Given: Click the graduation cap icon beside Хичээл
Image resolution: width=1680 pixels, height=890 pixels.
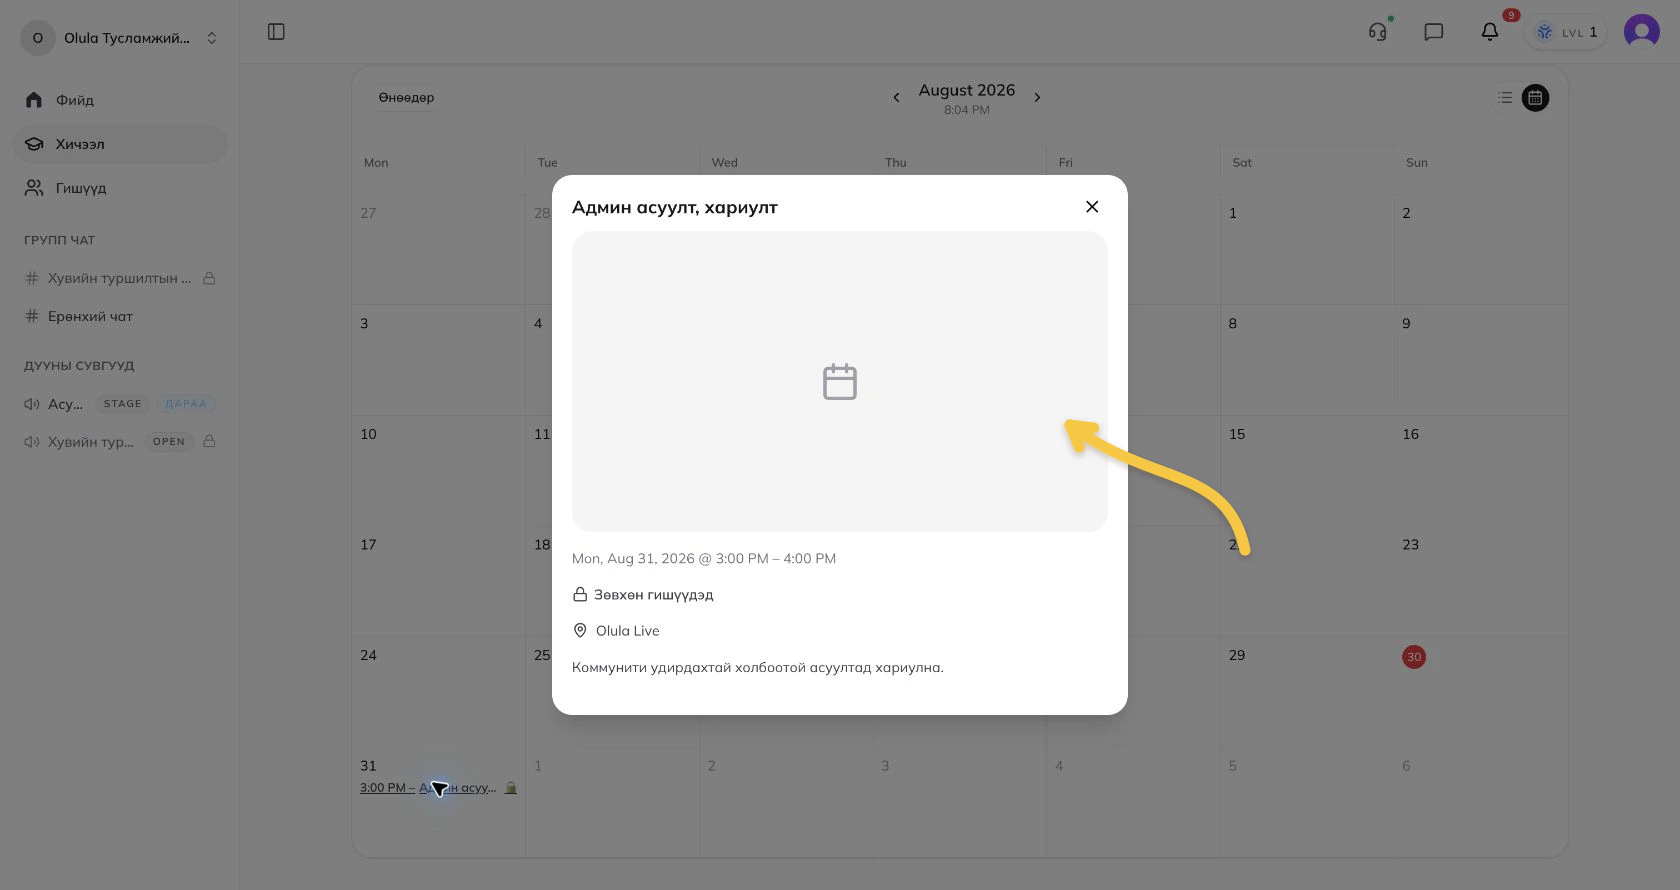Looking at the screenshot, I should coord(34,144).
